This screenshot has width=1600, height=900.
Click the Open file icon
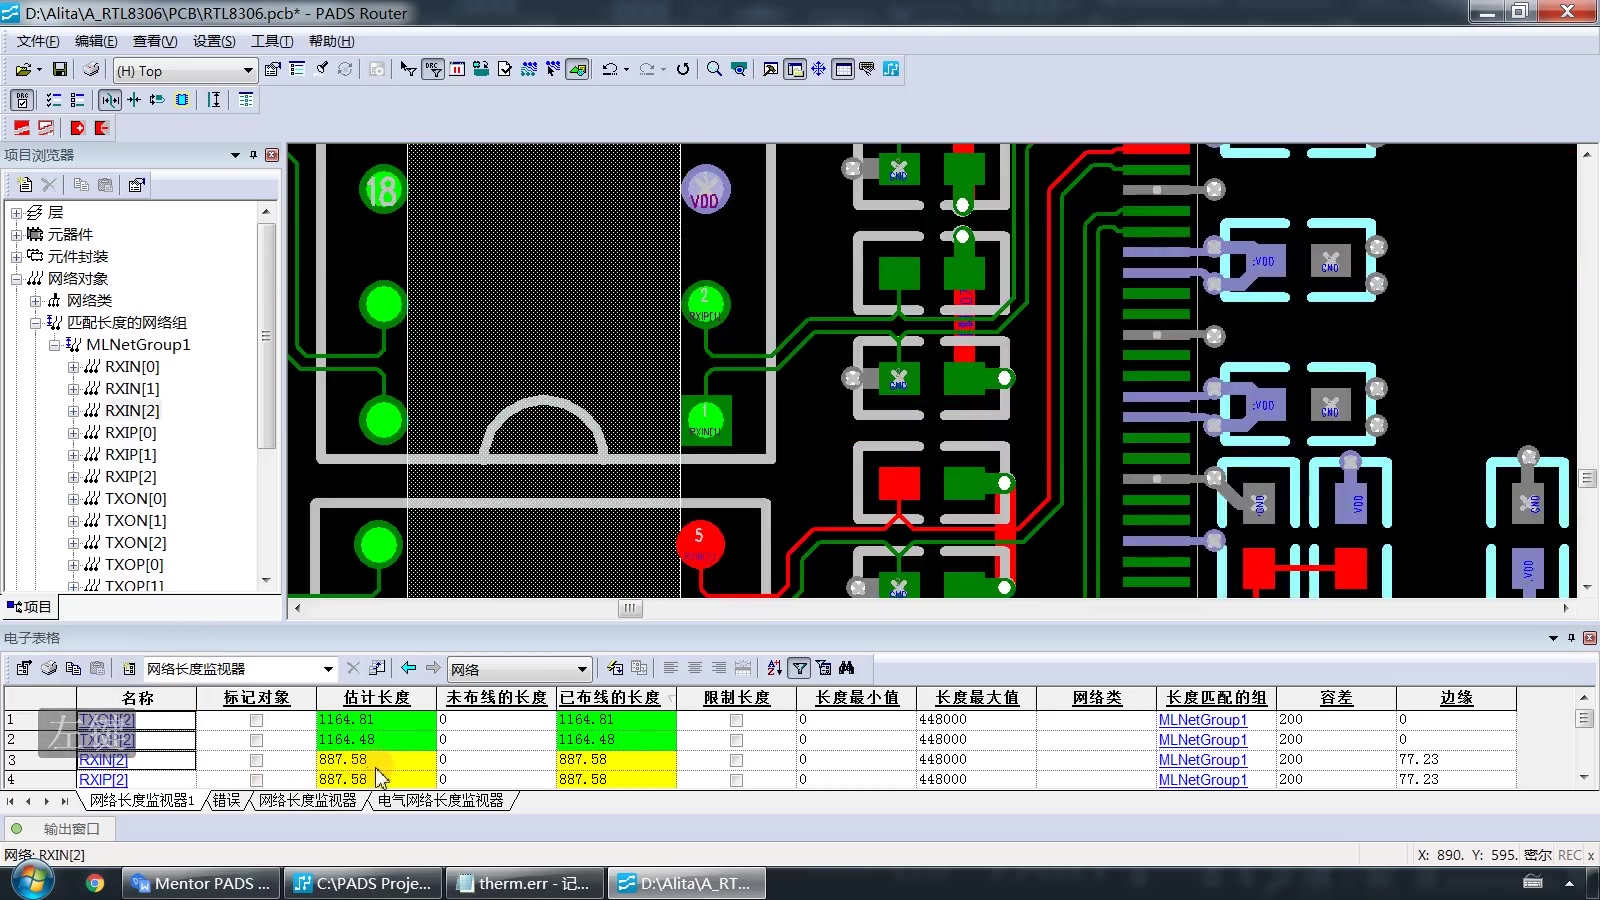pyautogui.click(x=22, y=69)
